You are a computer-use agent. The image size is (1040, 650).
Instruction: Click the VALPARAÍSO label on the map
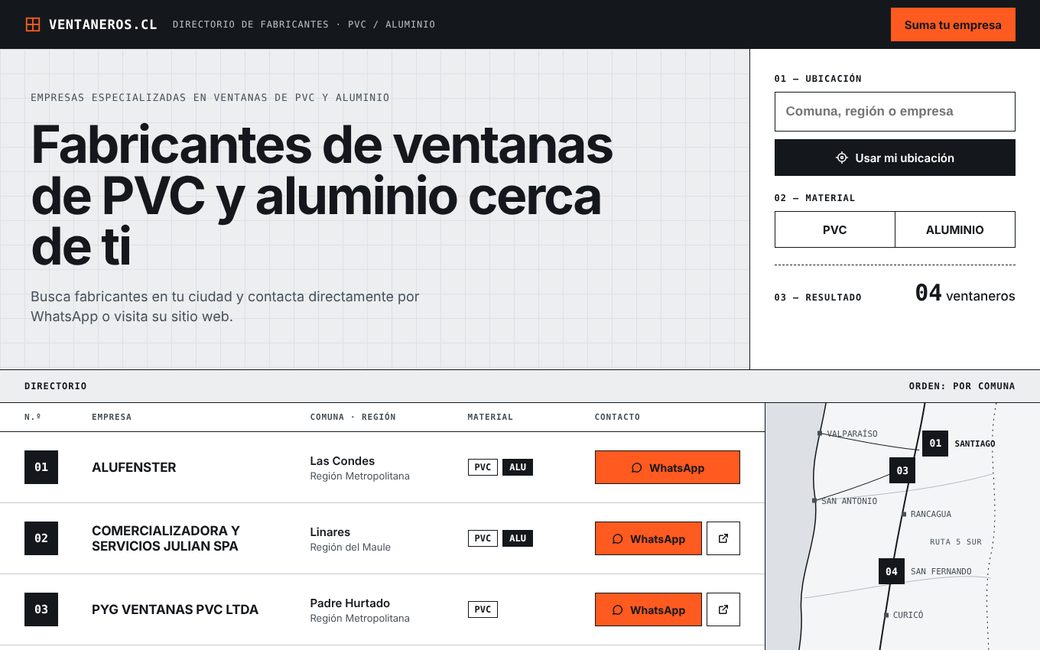(852, 434)
